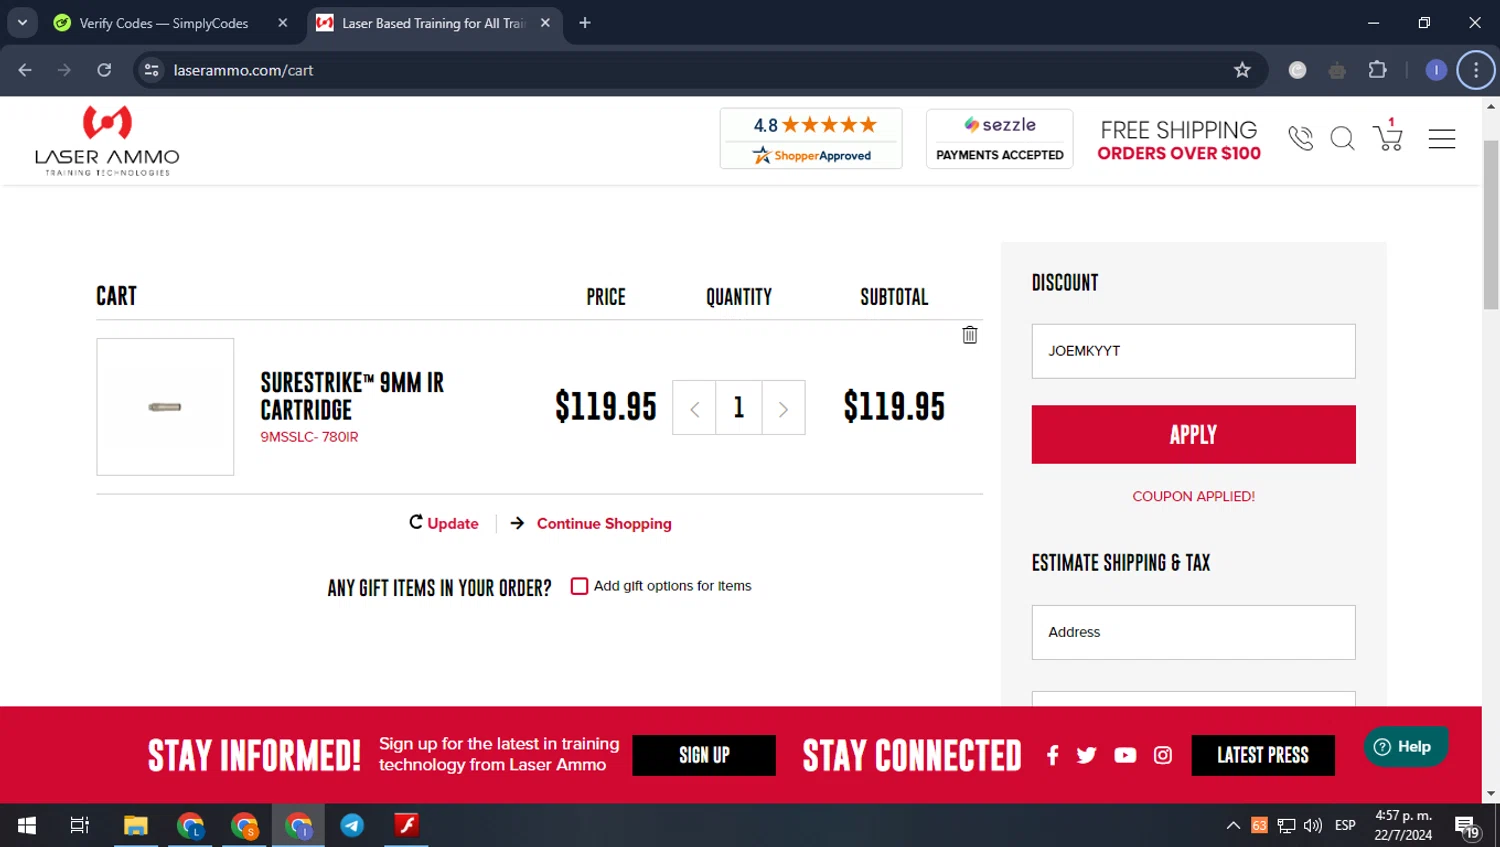The image size is (1500, 847).
Task: Bookmark this page with the star
Action: [1242, 70]
